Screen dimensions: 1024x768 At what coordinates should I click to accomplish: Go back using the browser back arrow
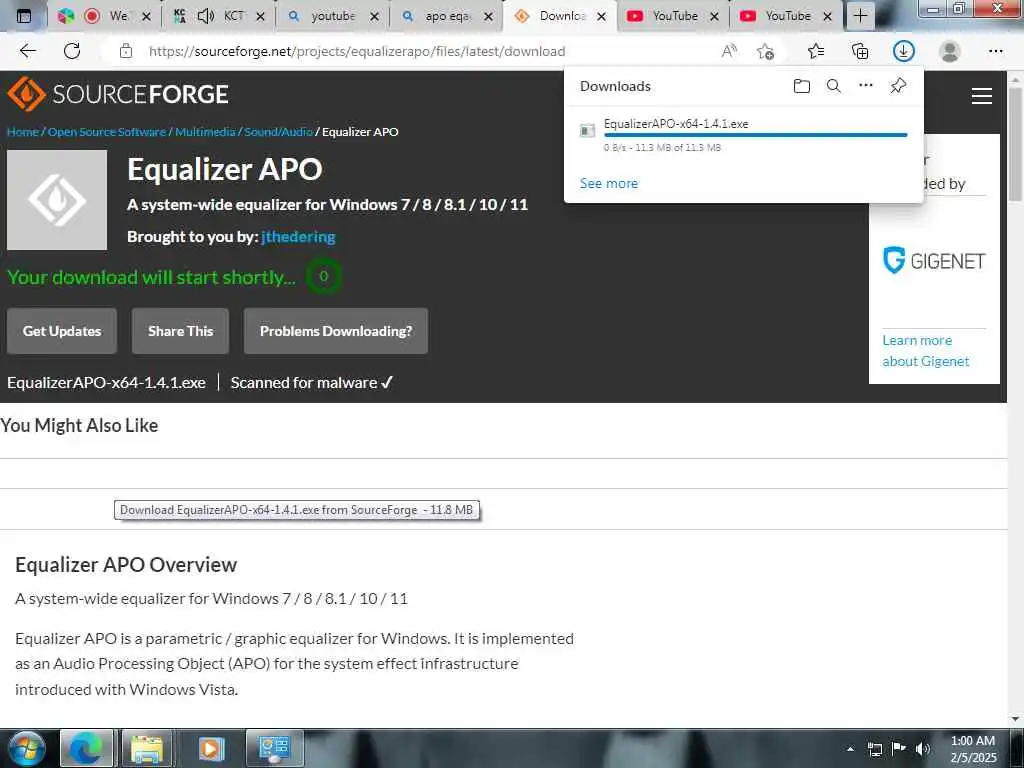pos(27,51)
